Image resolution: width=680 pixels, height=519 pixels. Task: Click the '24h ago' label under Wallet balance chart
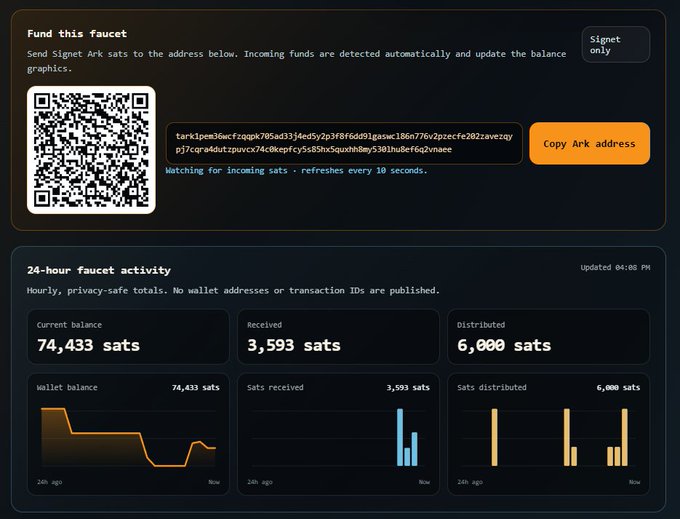tap(49, 482)
